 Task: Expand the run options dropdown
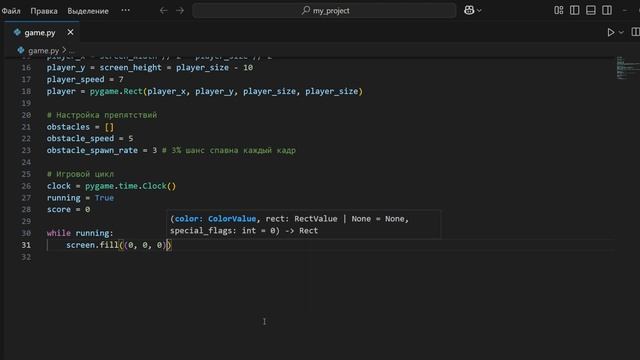pyautogui.click(x=621, y=32)
